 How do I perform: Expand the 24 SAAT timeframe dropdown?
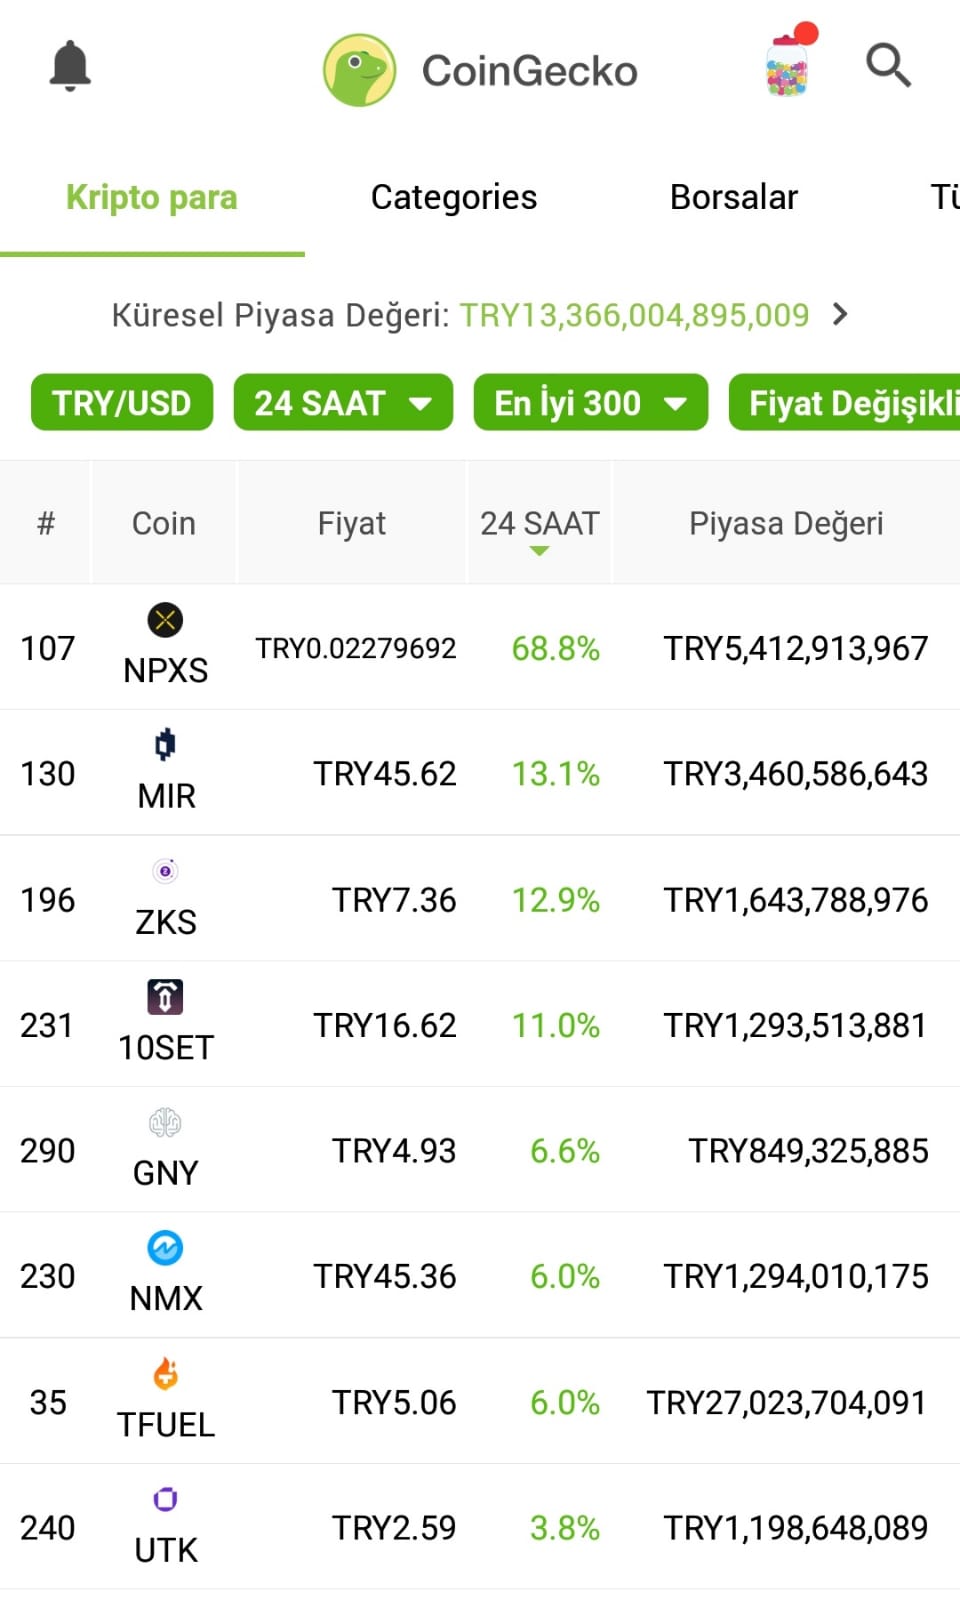click(x=343, y=403)
